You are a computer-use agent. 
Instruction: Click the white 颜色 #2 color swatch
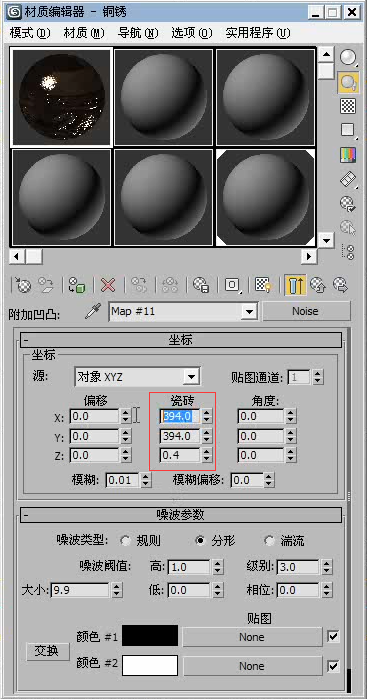[x=150, y=665]
